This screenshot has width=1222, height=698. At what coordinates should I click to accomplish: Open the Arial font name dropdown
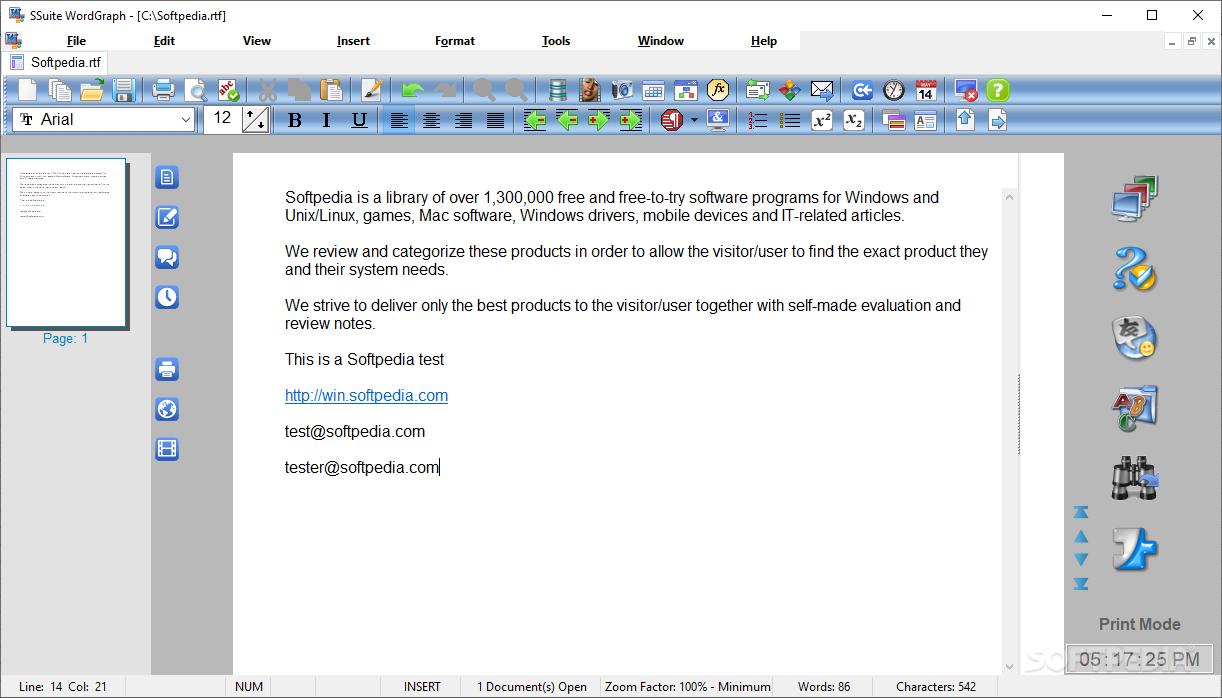pyautogui.click(x=185, y=120)
